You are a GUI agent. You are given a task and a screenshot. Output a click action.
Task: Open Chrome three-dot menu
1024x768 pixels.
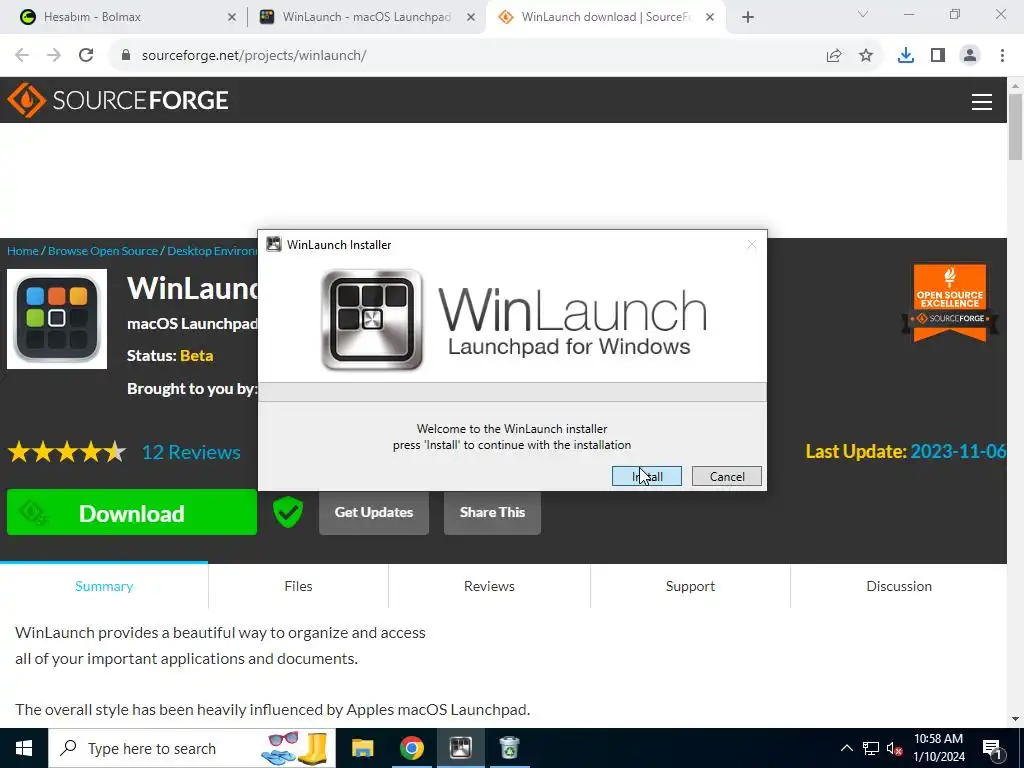1002,56
